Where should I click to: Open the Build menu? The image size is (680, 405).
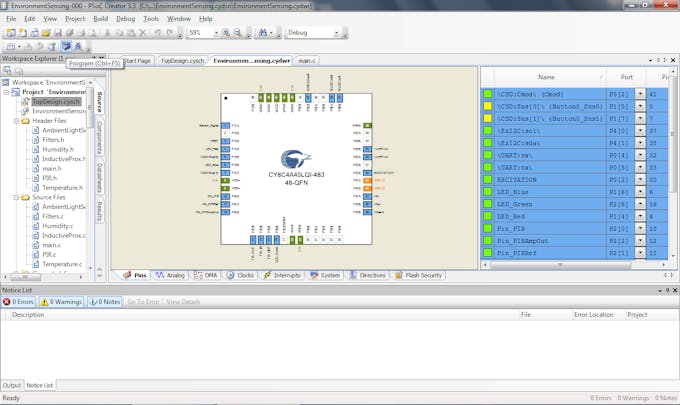101,18
